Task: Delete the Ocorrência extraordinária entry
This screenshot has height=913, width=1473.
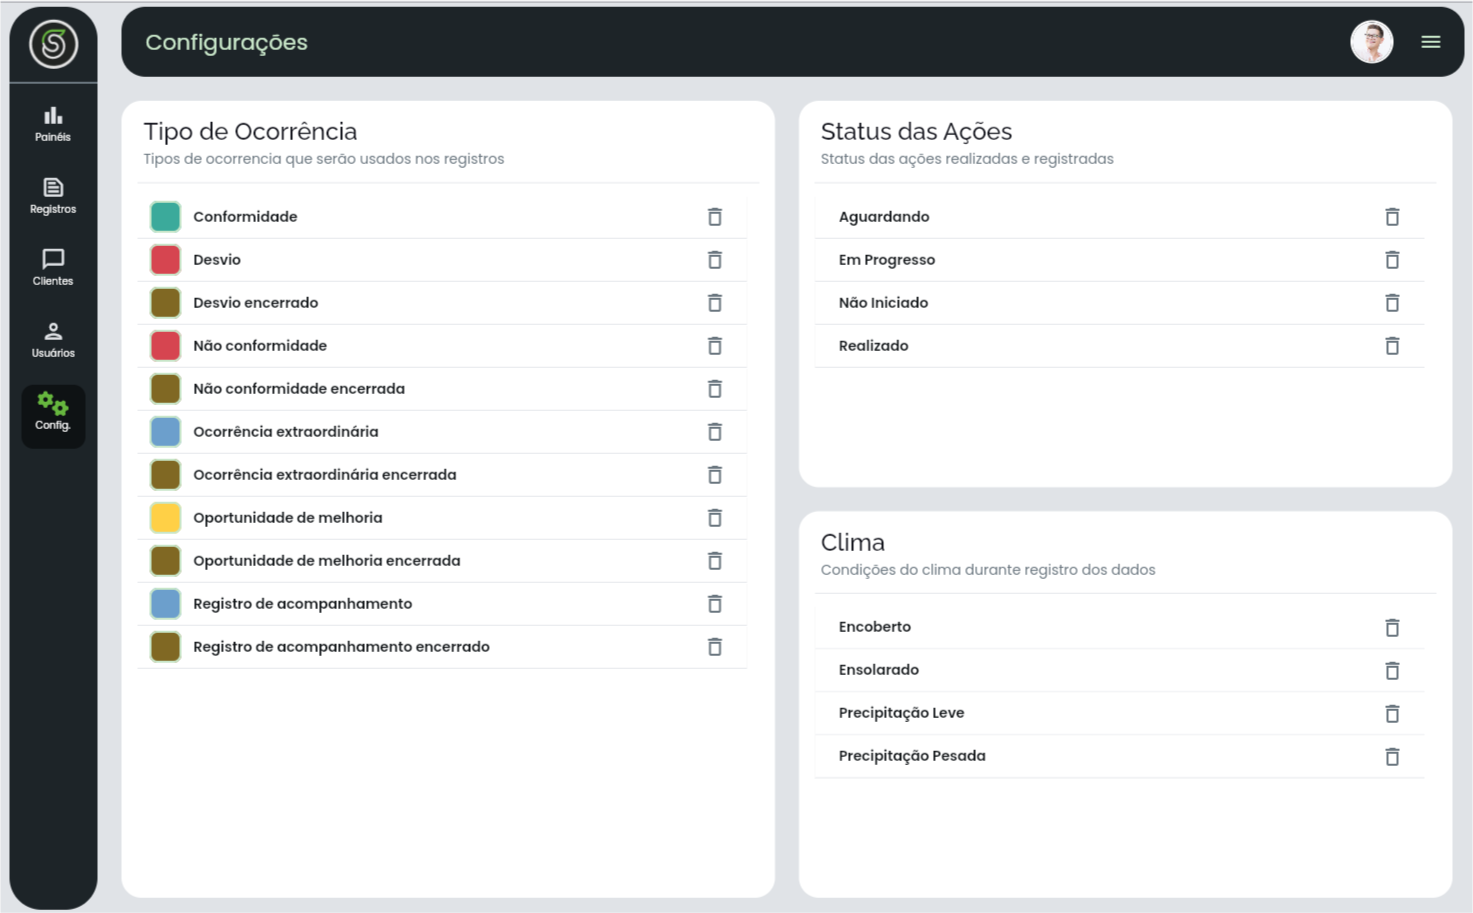Action: pyautogui.click(x=715, y=432)
